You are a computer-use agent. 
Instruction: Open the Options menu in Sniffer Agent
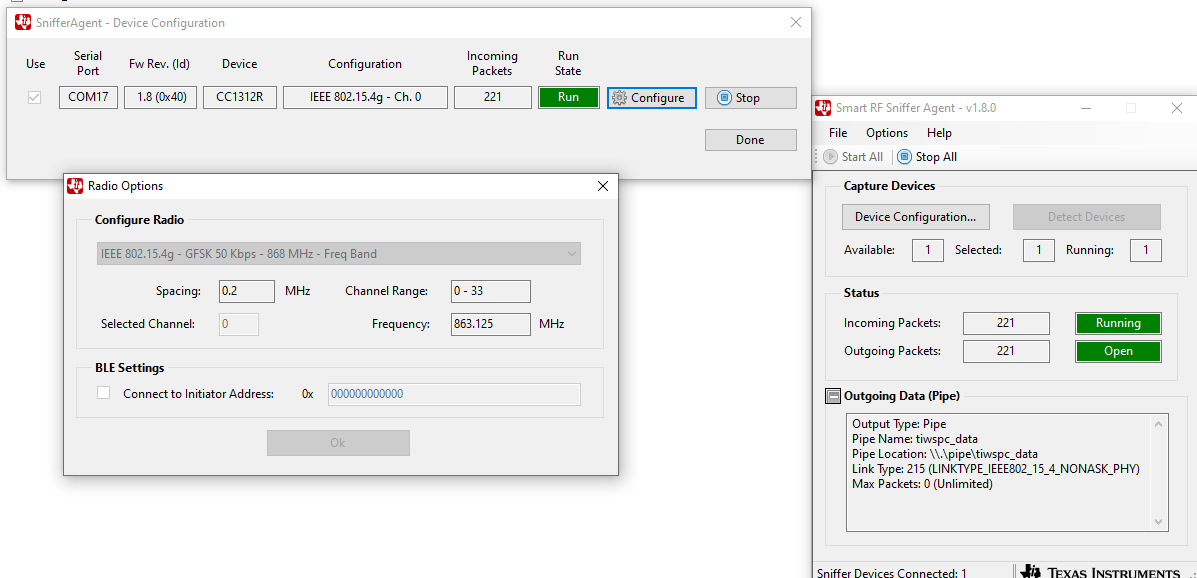[886, 133]
